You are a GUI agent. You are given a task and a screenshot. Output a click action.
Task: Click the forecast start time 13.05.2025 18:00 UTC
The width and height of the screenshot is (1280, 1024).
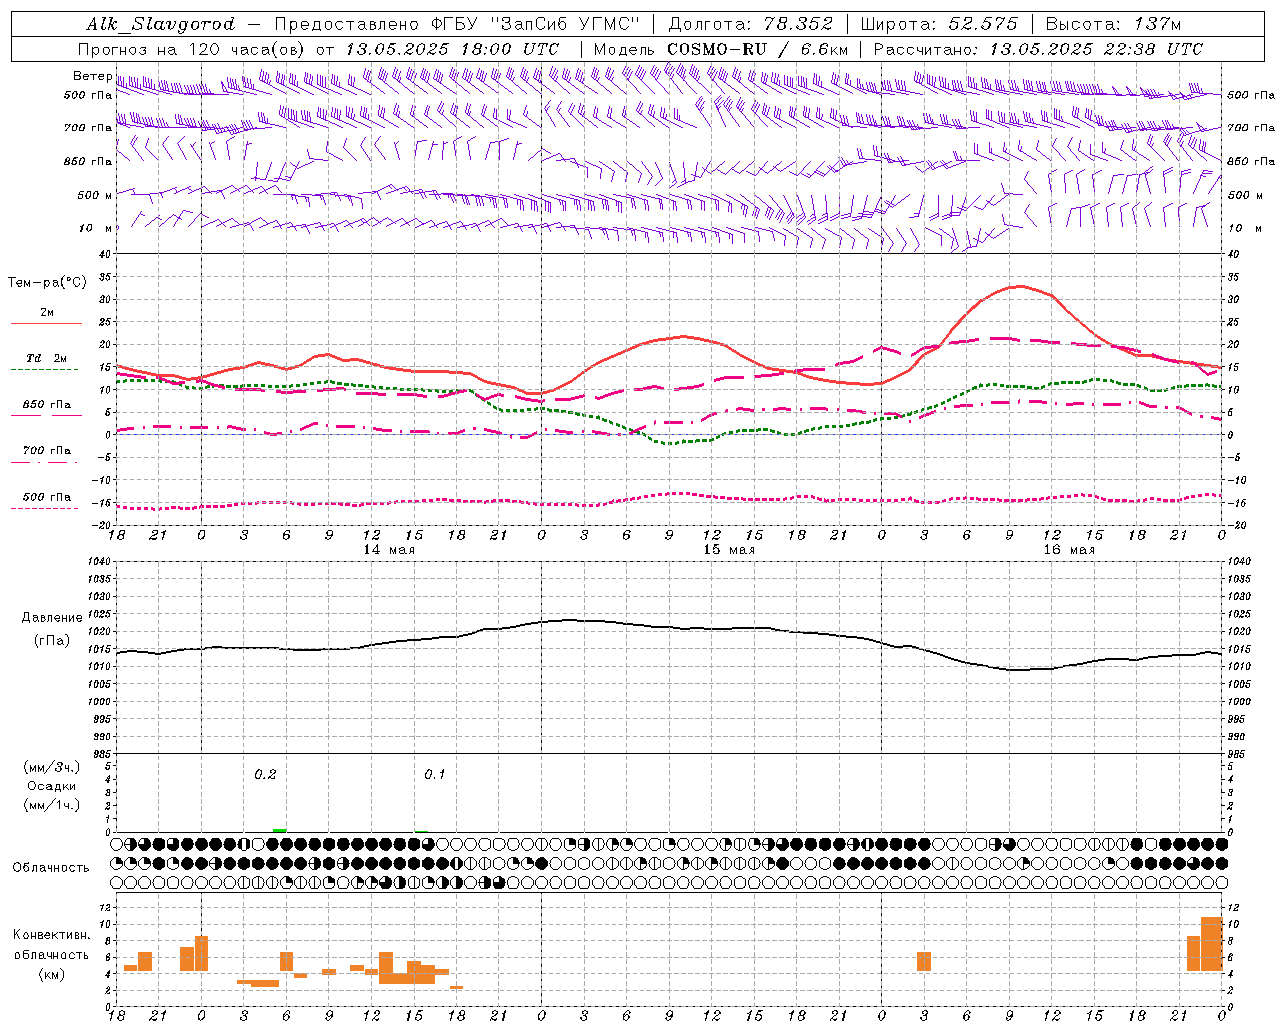pyautogui.click(x=451, y=49)
